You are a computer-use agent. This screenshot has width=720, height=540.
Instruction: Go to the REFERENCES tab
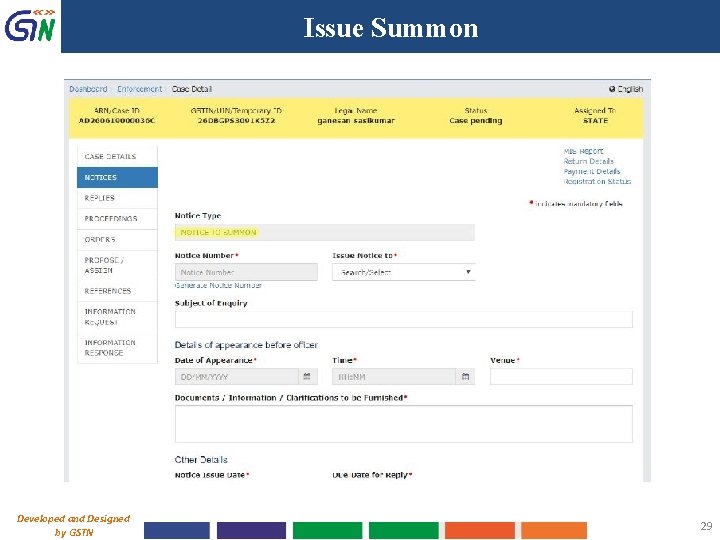pos(117,291)
